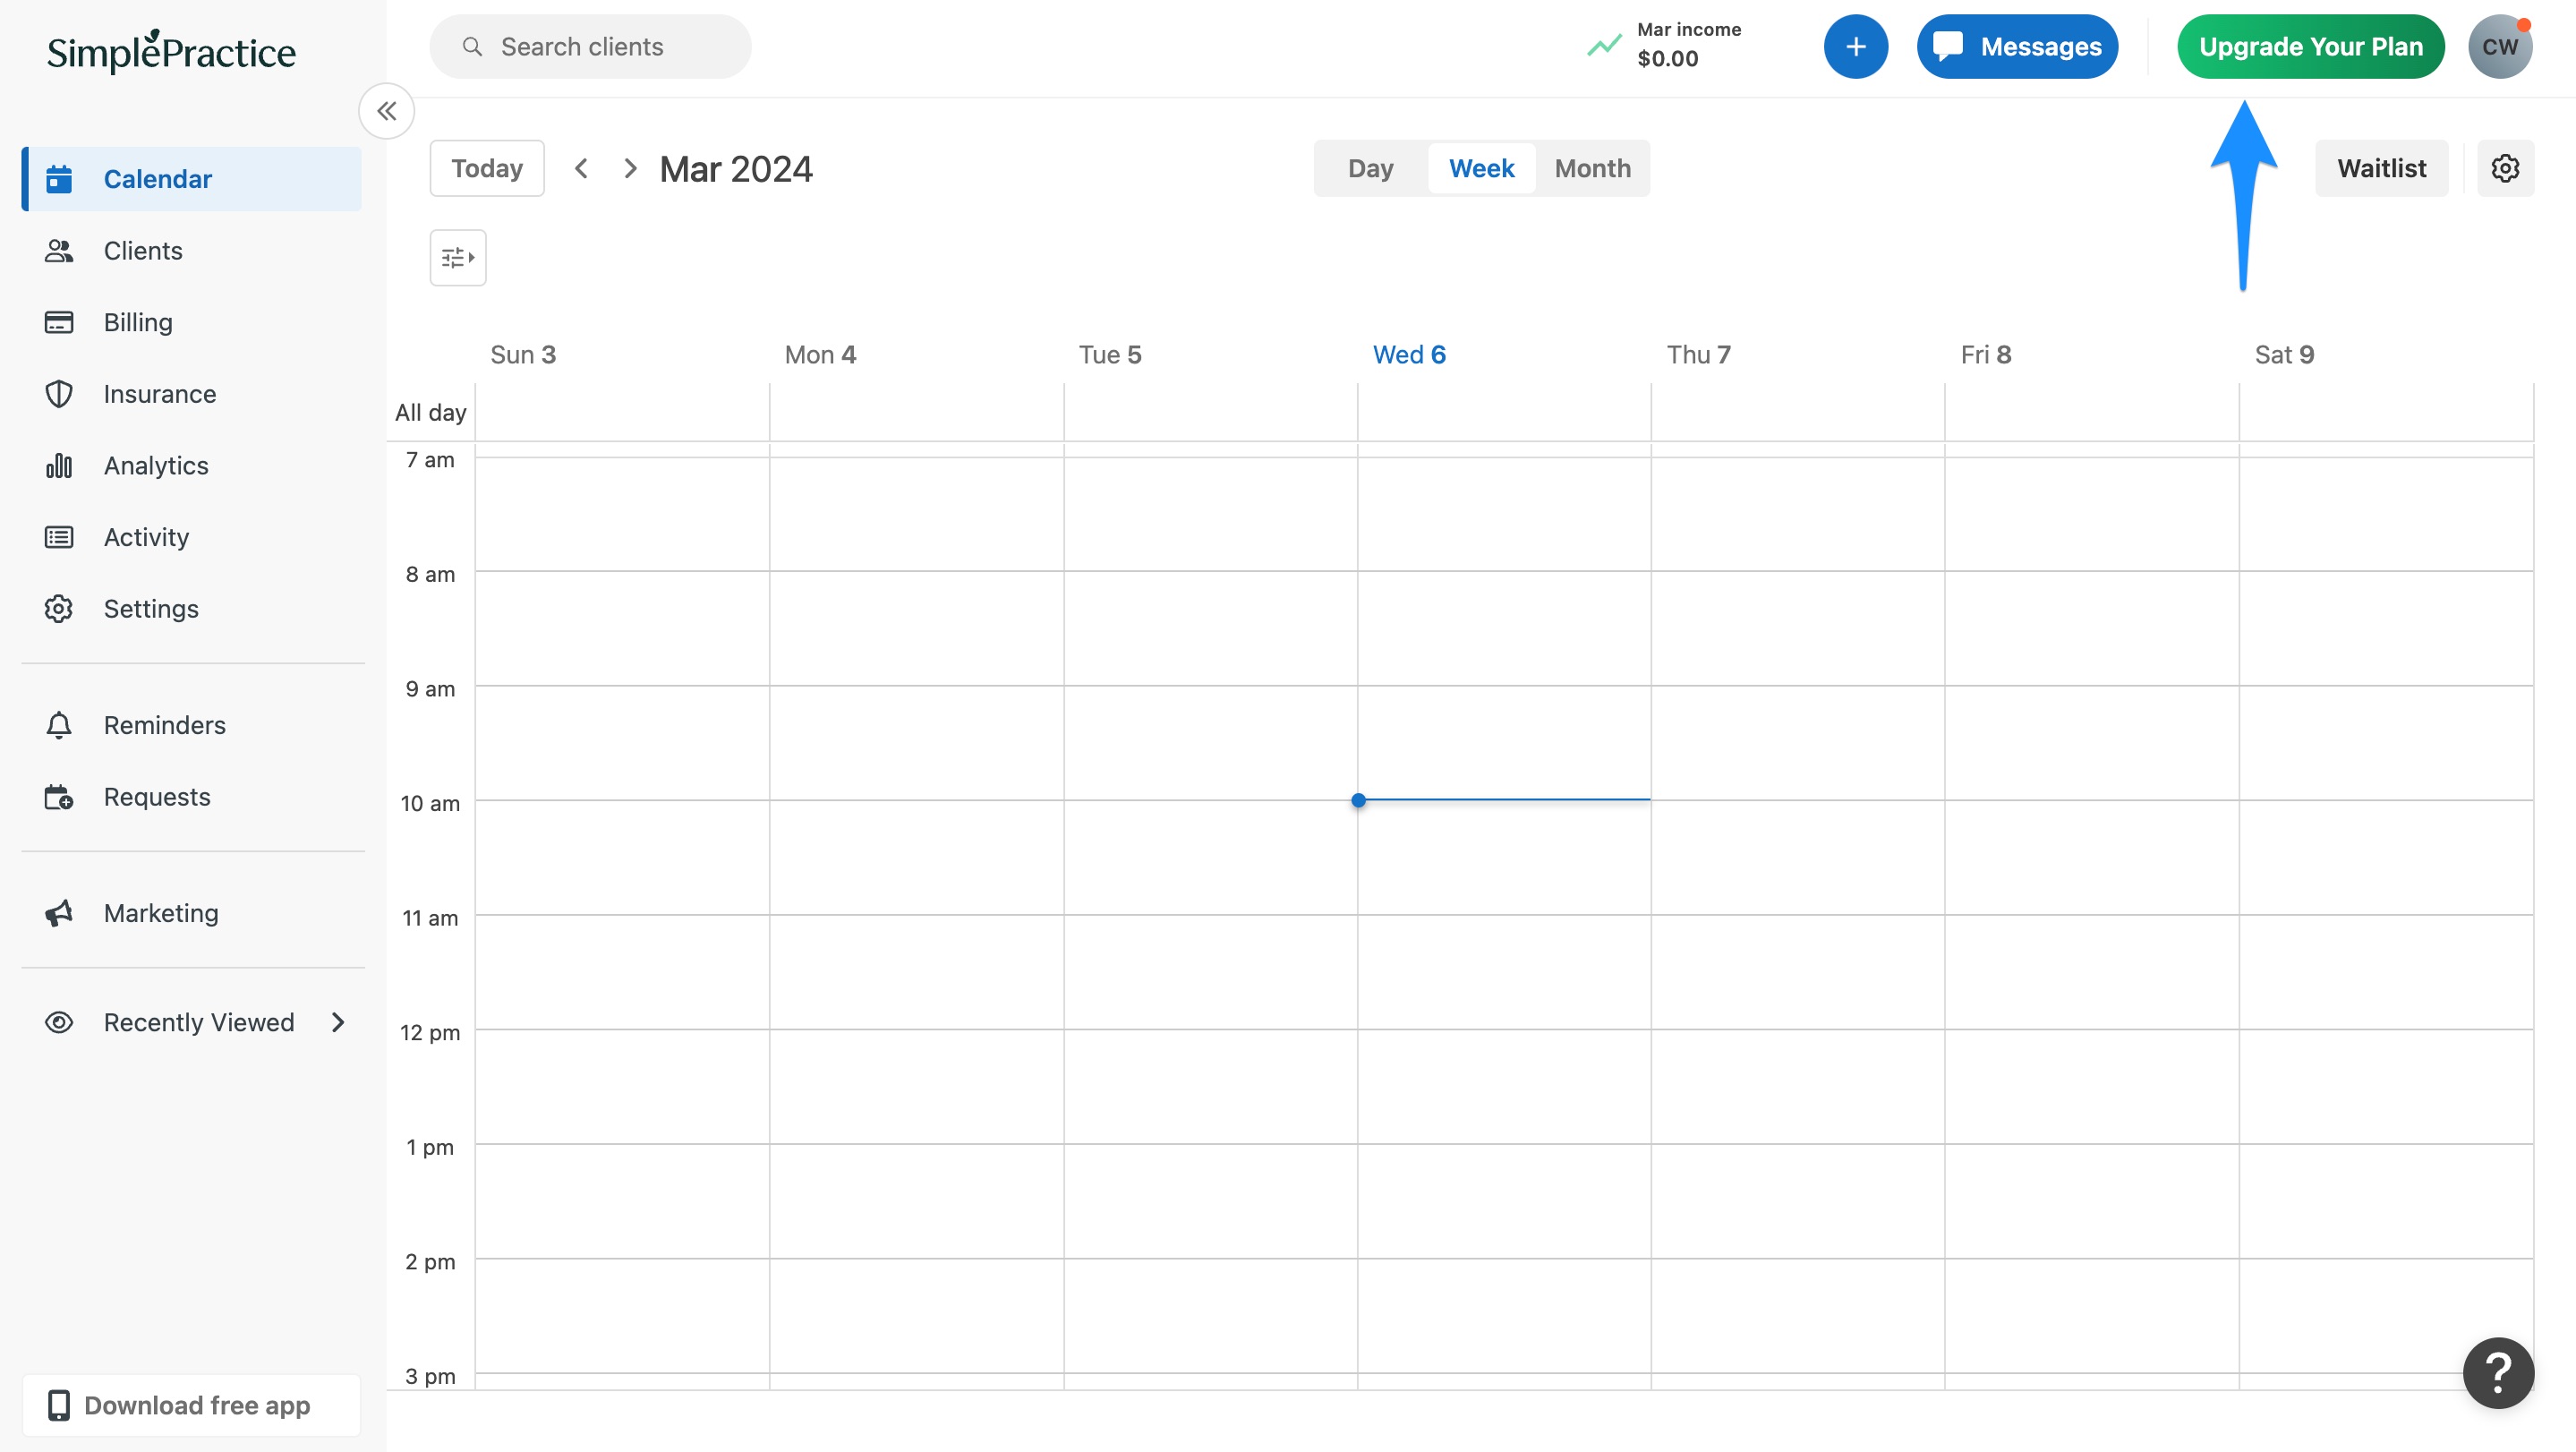Open the Activity log

pos(192,537)
